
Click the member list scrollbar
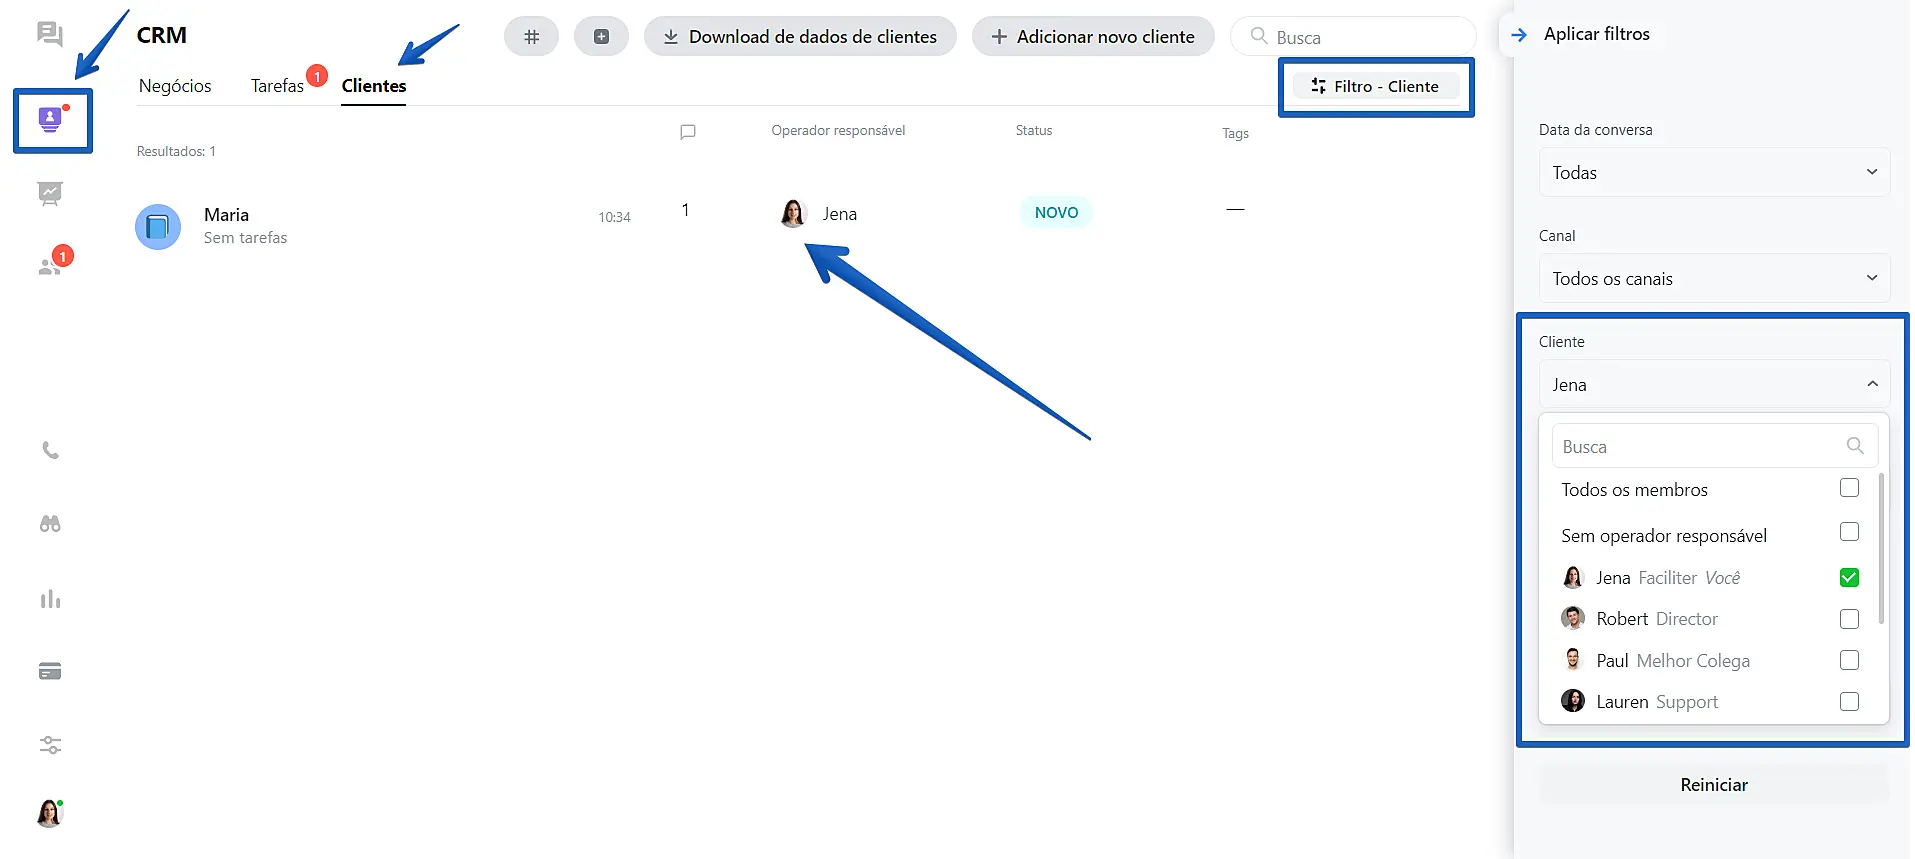pyautogui.click(x=1881, y=549)
